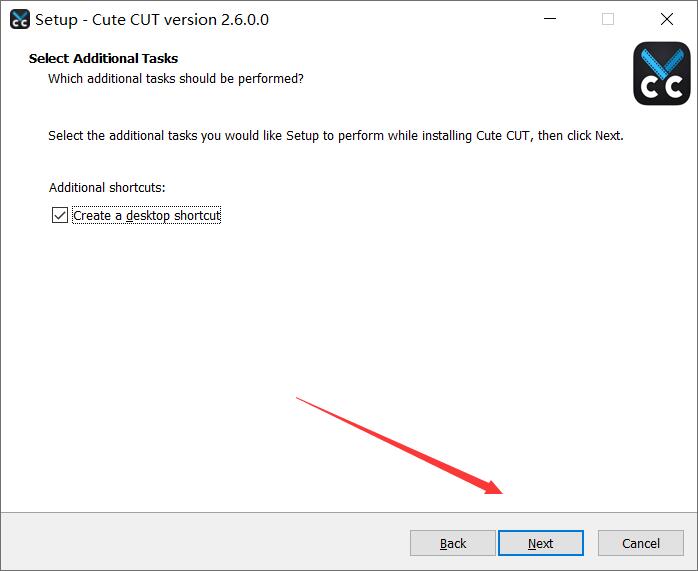
Task: Click the 'Setup - Cute CUT version 2.6.0.0' title
Action: [x=152, y=19]
